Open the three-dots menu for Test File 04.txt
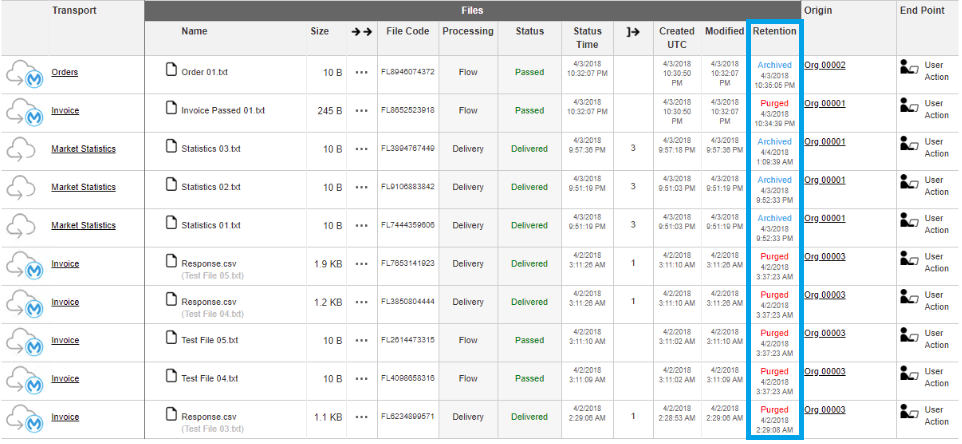Screen dimensions: 962x444 [x=361, y=379]
